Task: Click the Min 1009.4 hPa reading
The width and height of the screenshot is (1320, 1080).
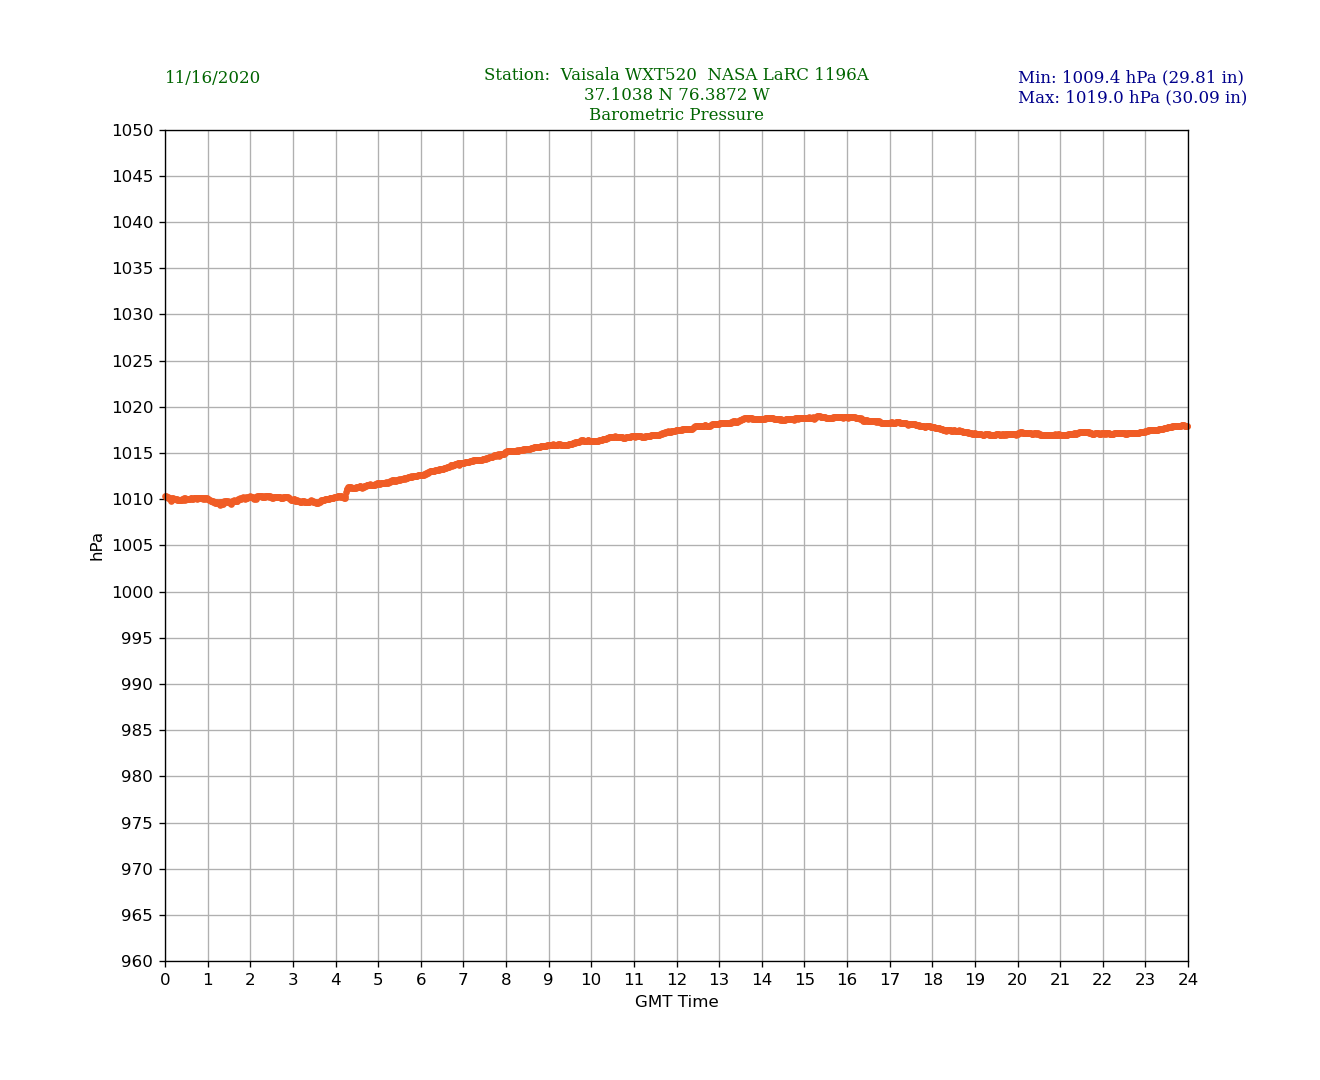Action: click(x=1130, y=78)
